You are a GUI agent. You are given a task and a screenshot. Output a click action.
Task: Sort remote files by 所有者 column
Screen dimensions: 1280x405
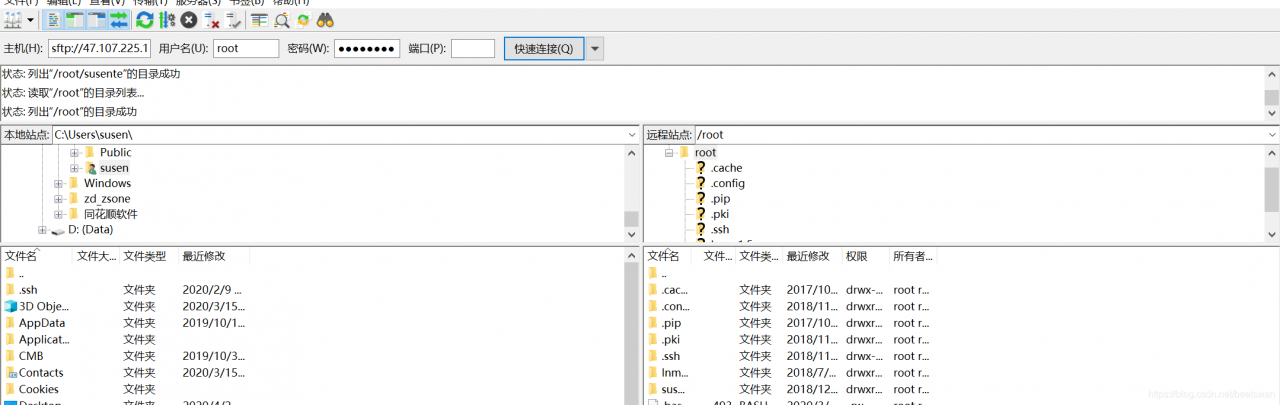point(911,256)
